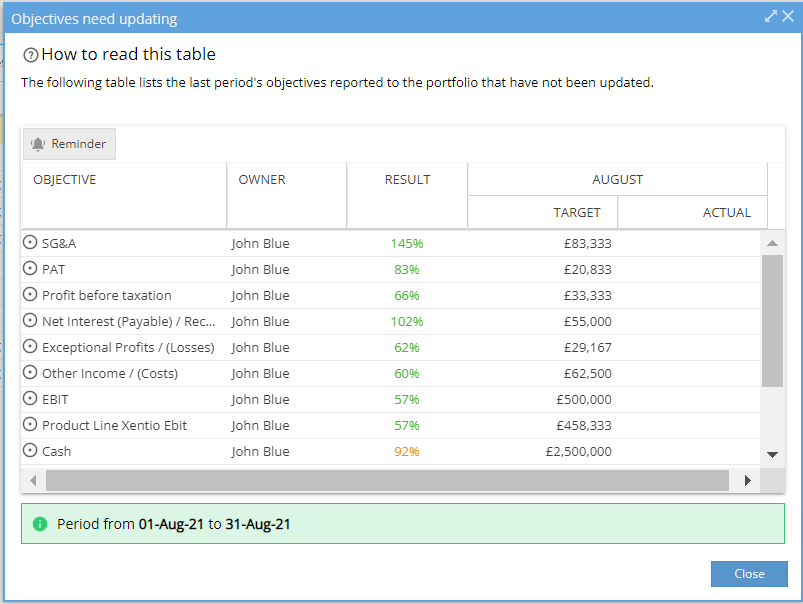Screen dimensions: 803x604
Task: Click the Objectives need updating dialog title
Action: (94, 19)
